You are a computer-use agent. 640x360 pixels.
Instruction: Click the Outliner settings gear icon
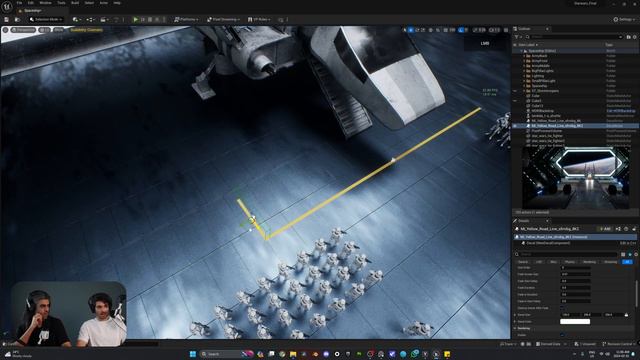pos(635,37)
